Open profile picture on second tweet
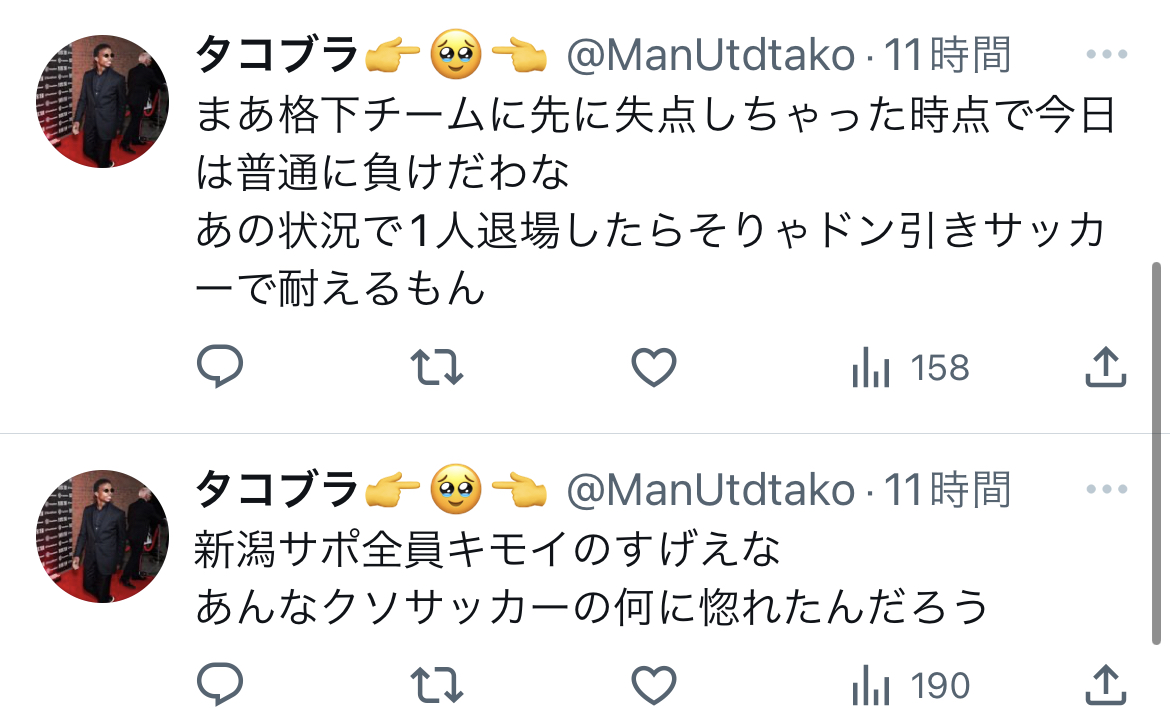Image resolution: width=1170 pixels, height=708 pixels. pos(102,536)
